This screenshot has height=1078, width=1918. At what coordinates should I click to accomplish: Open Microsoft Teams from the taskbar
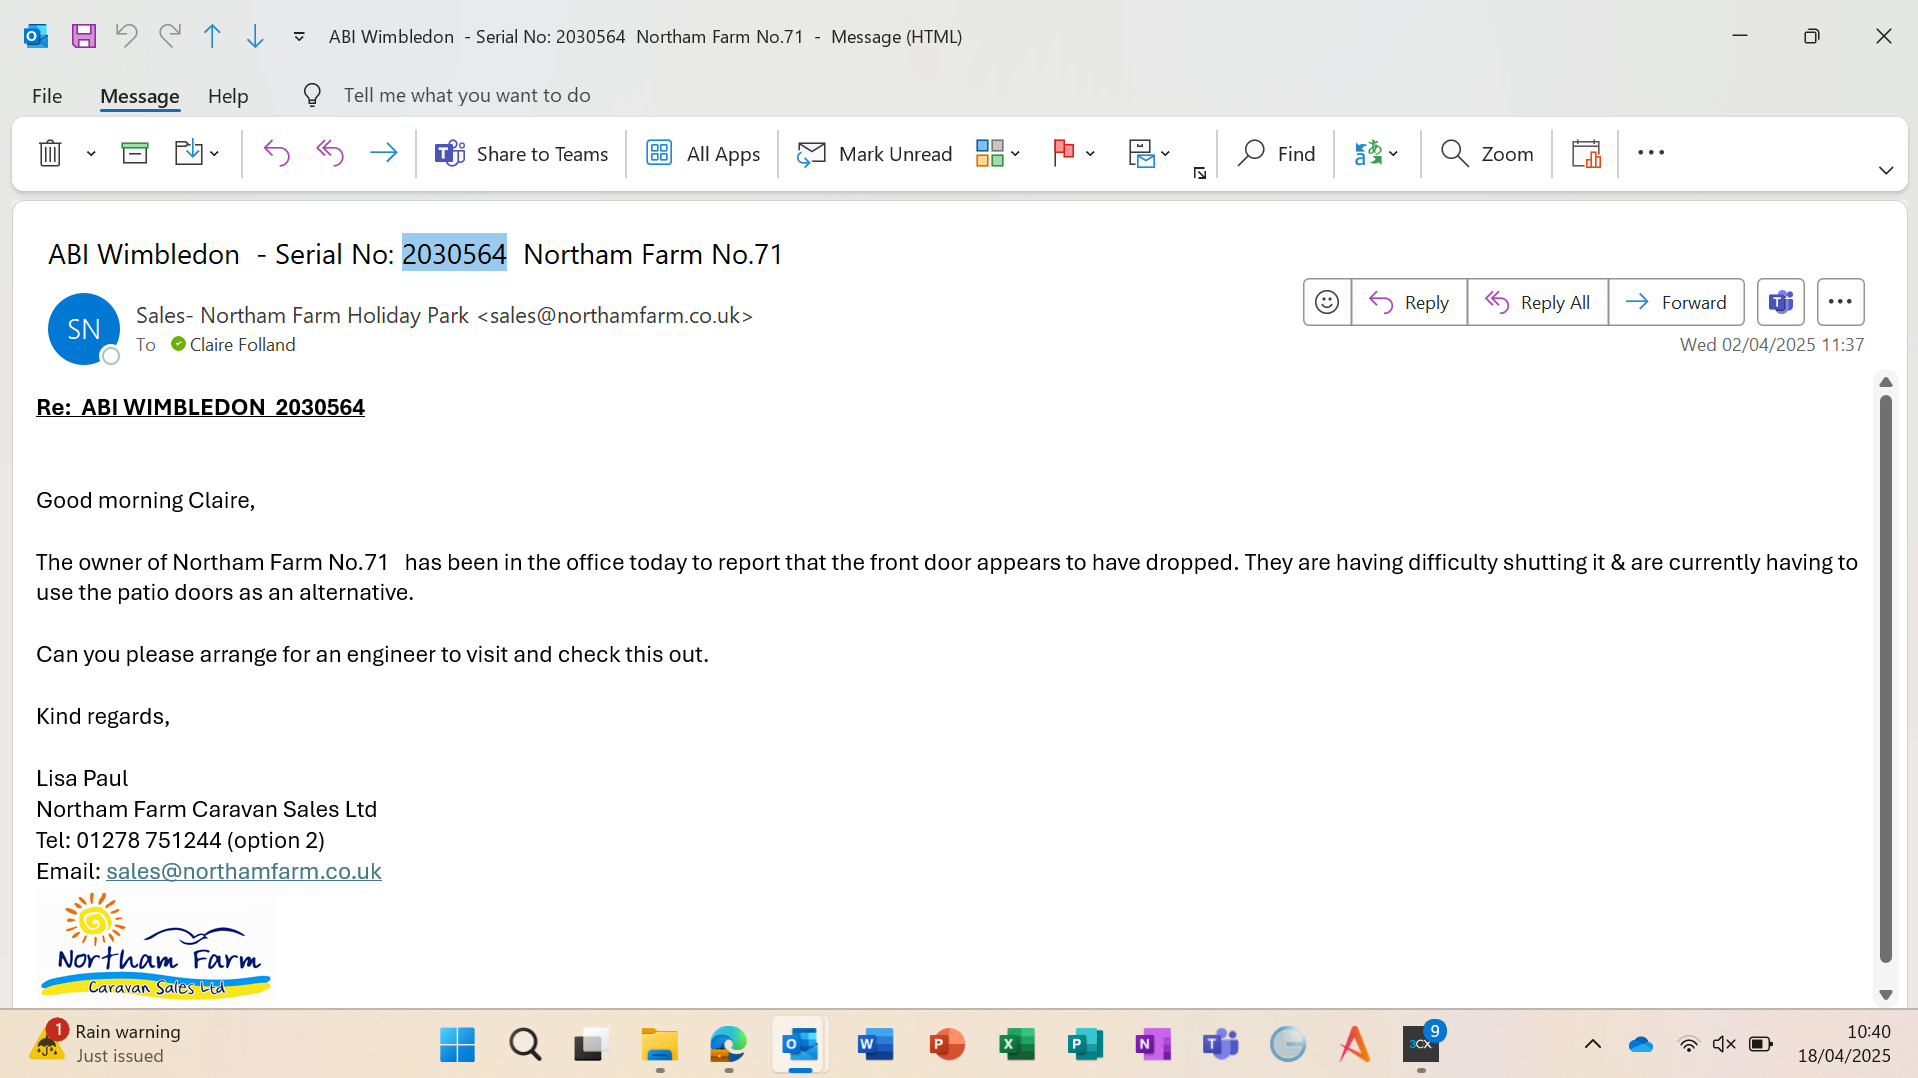pyautogui.click(x=1221, y=1045)
